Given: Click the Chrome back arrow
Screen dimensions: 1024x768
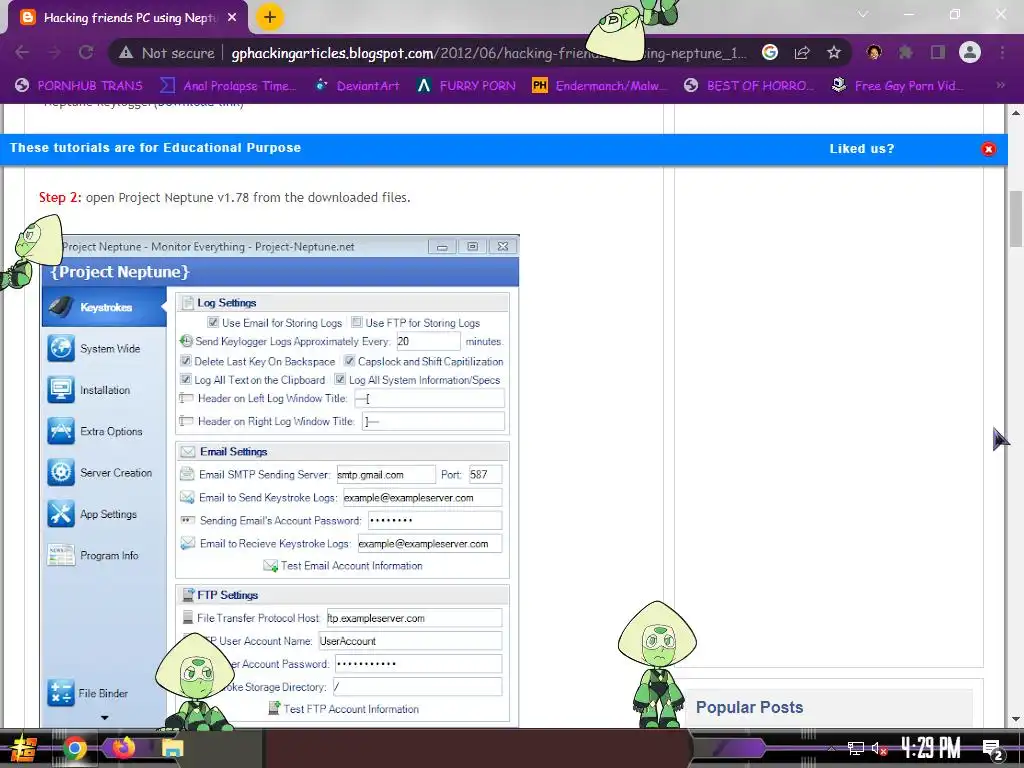Looking at the screenshot, I should [x=22, y=52].
